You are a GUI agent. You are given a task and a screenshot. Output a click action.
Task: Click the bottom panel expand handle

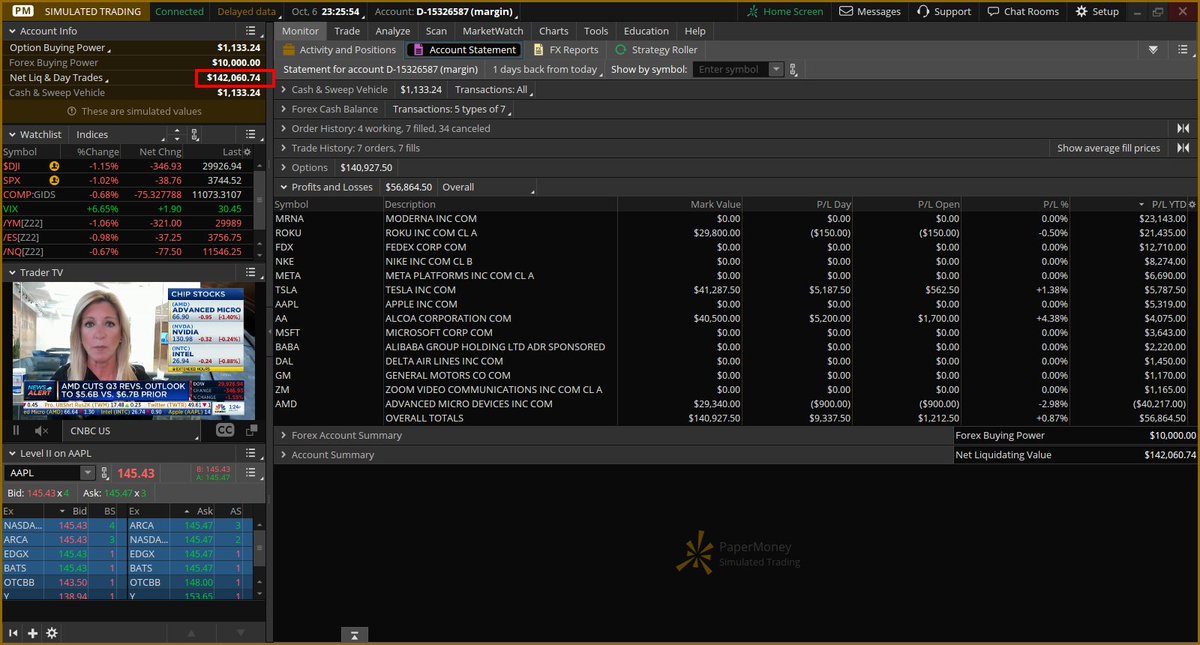click(x=355, y=635)
